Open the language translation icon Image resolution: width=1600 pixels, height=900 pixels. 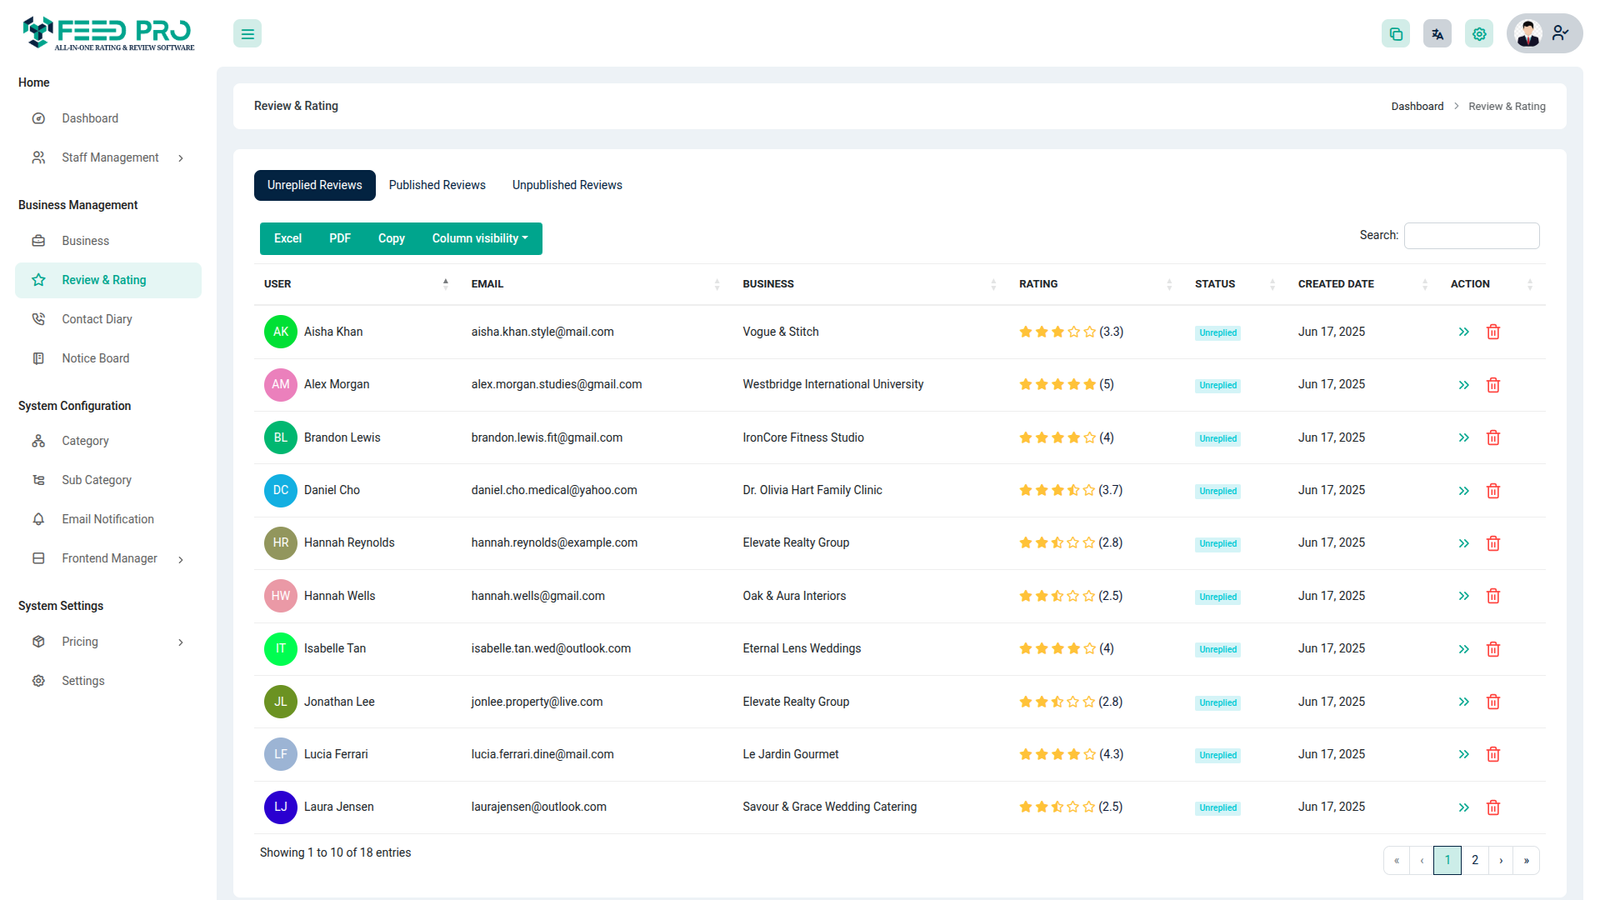tap(1437, 34)
